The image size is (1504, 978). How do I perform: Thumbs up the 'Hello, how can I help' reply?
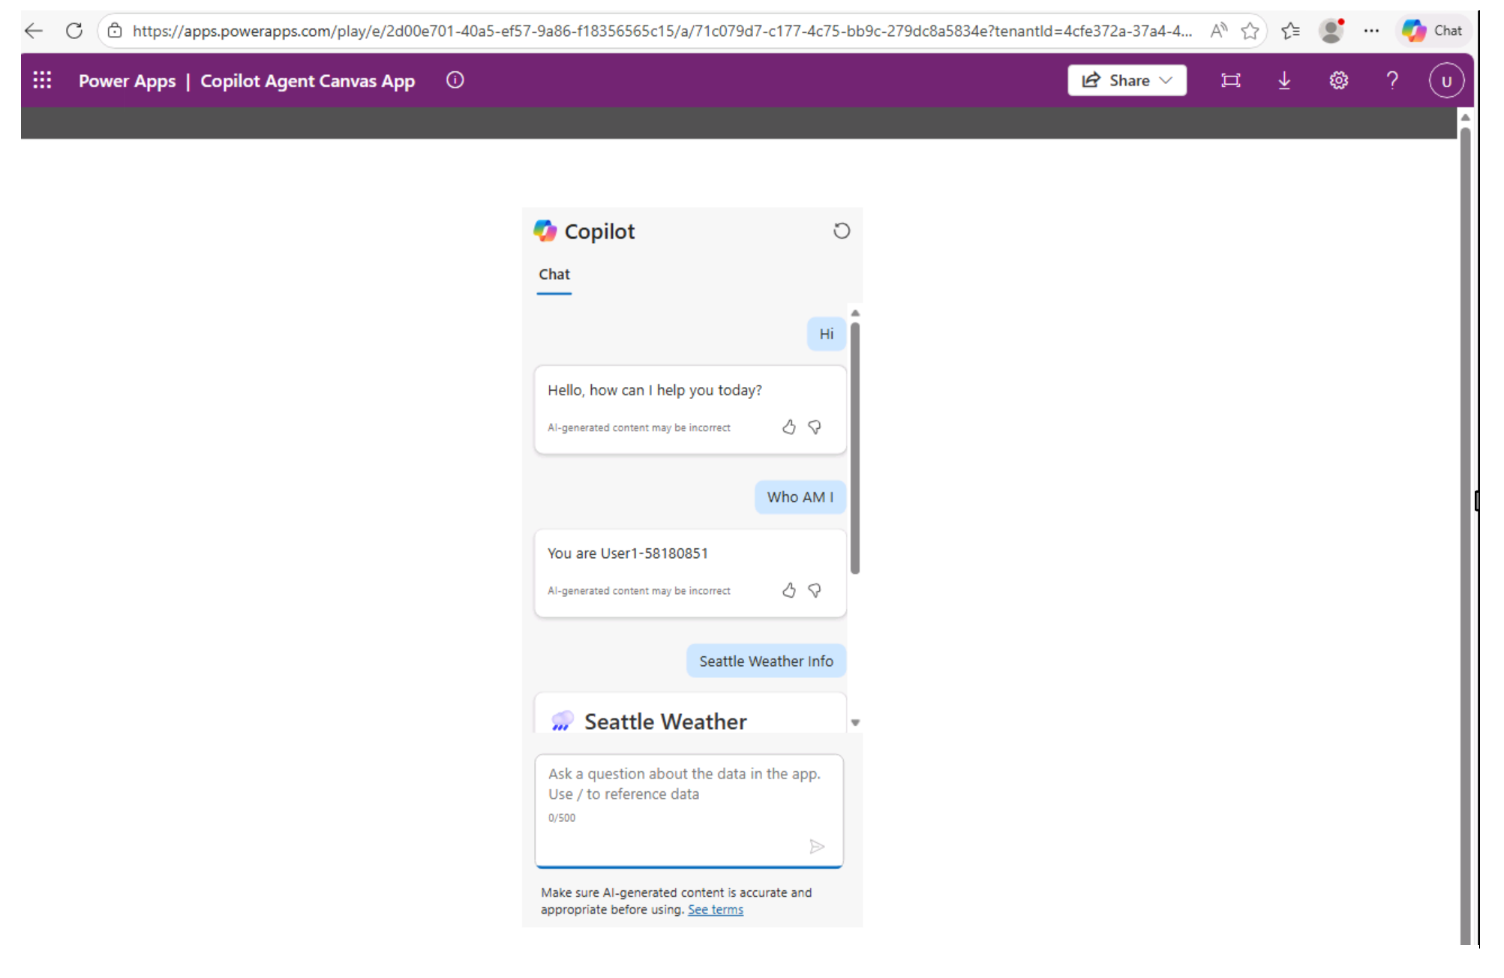coord(789,427)
